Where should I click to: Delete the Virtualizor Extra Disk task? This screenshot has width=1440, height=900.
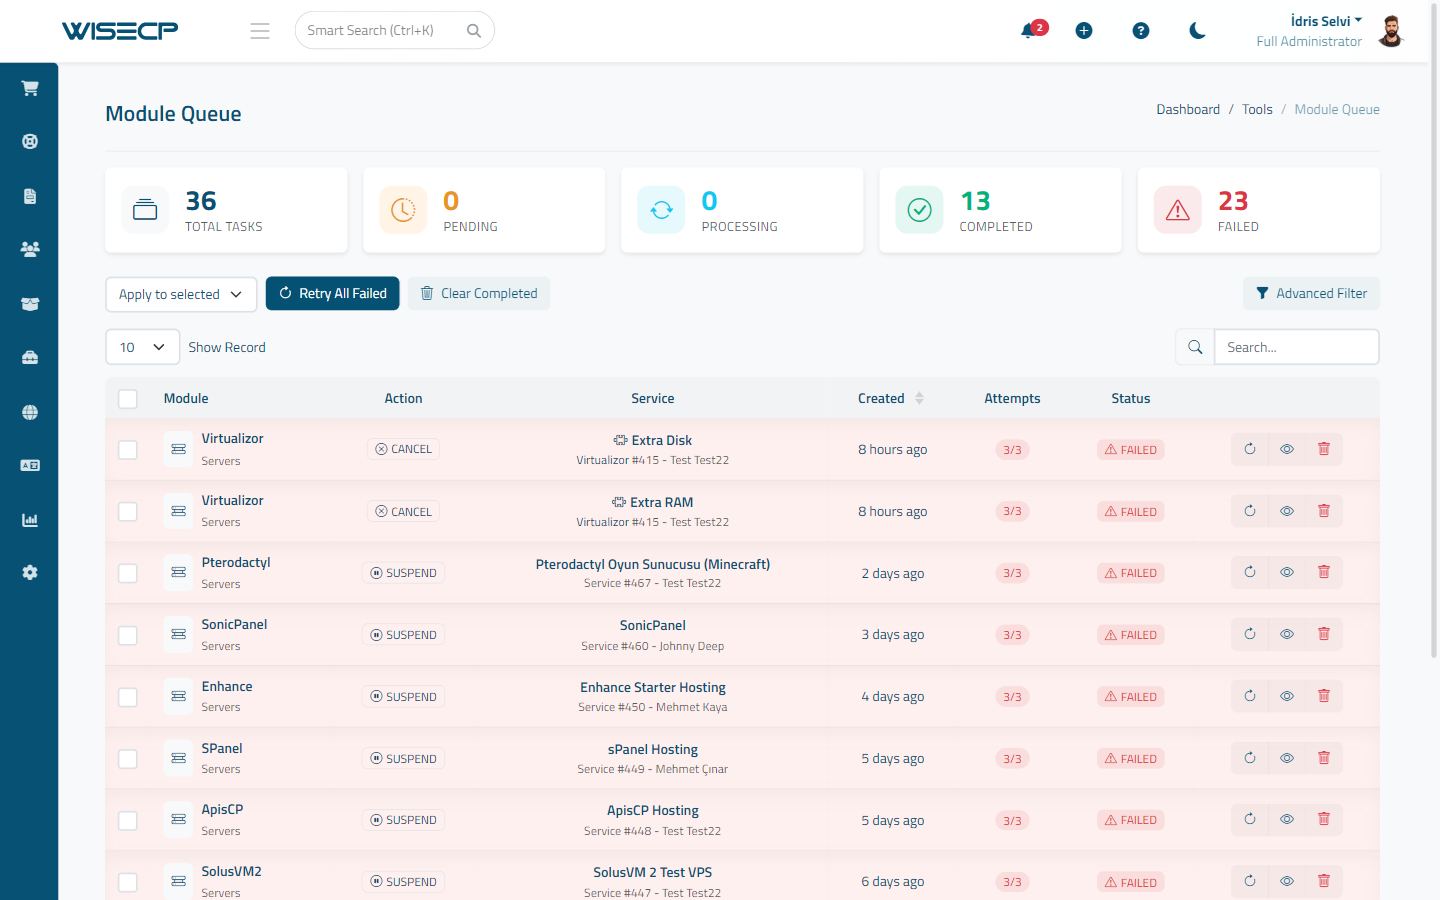point(1324,449)
